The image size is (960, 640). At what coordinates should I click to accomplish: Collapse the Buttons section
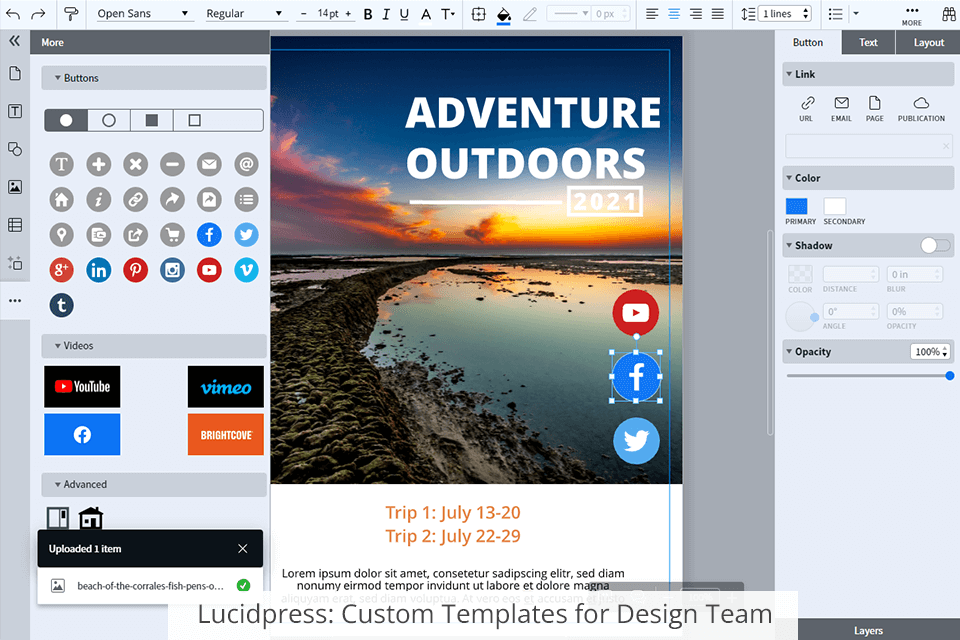[154, 78]
